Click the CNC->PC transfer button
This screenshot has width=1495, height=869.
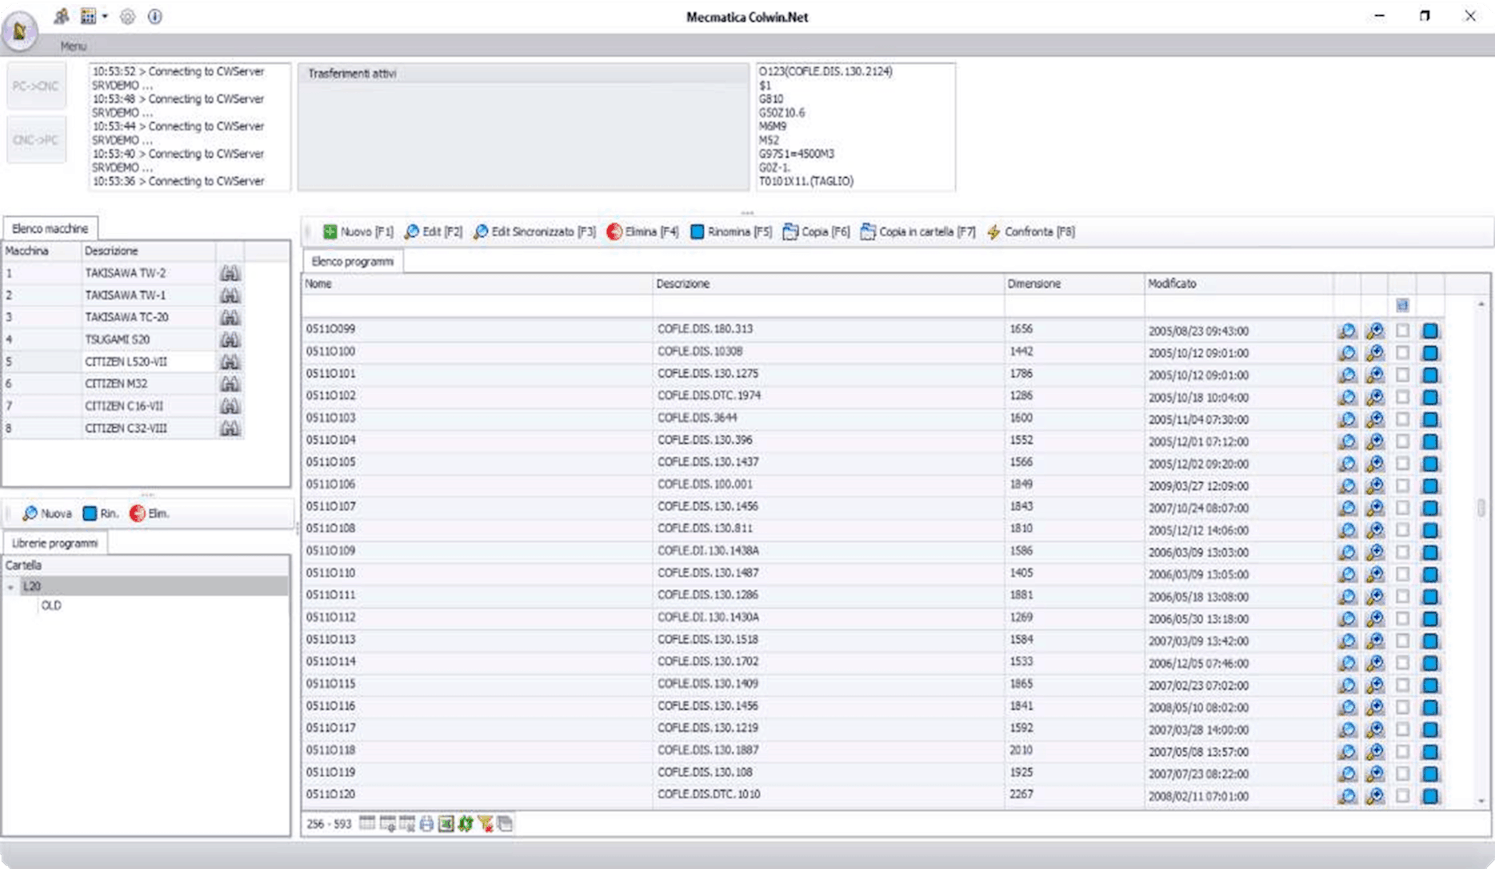point(36,140)
